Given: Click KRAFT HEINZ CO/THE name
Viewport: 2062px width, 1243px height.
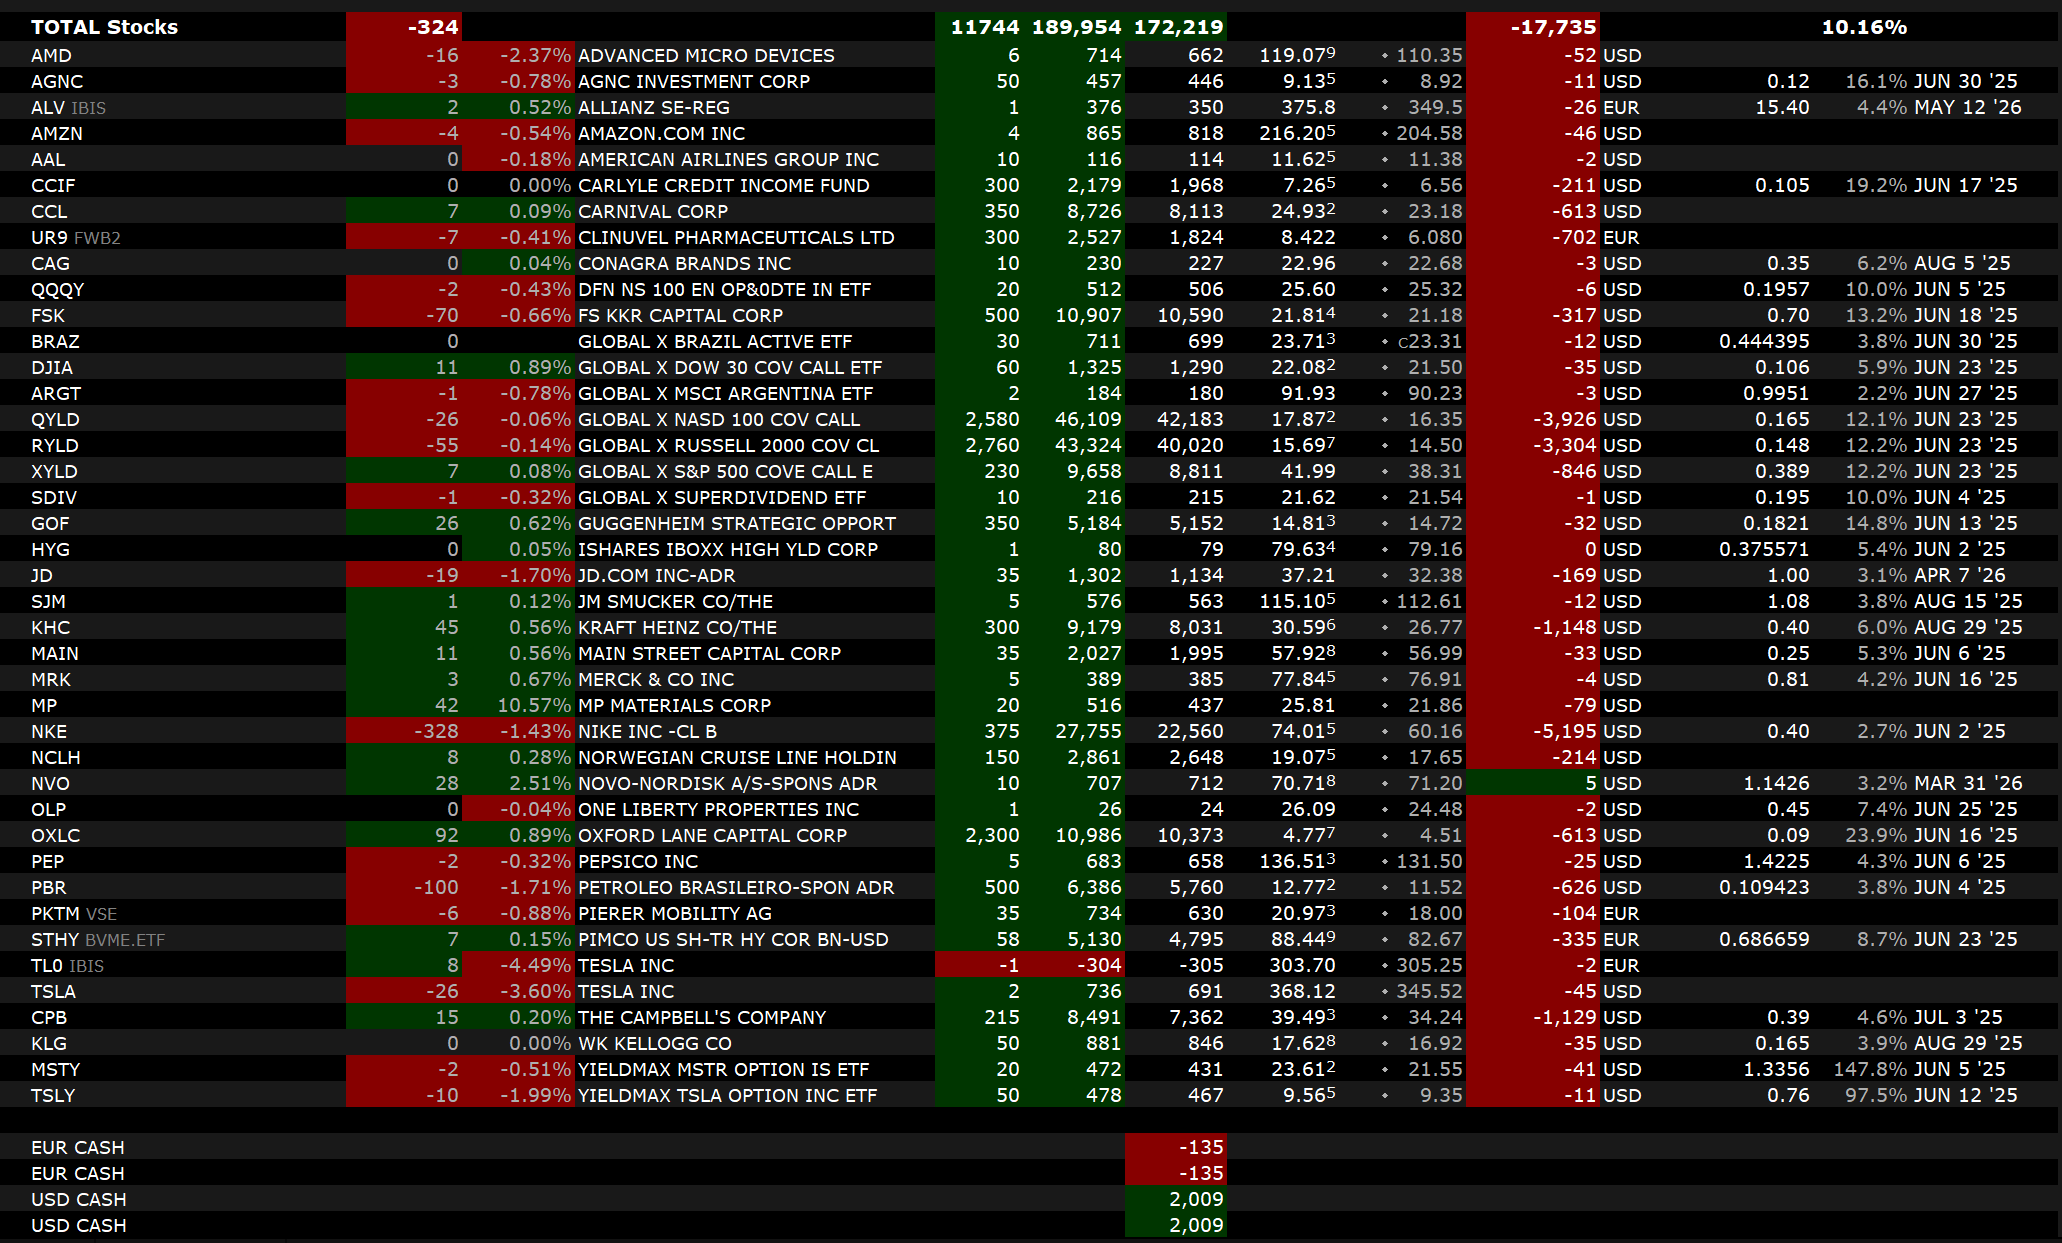Looking at the screenshot, I should (x=677, y=627).
